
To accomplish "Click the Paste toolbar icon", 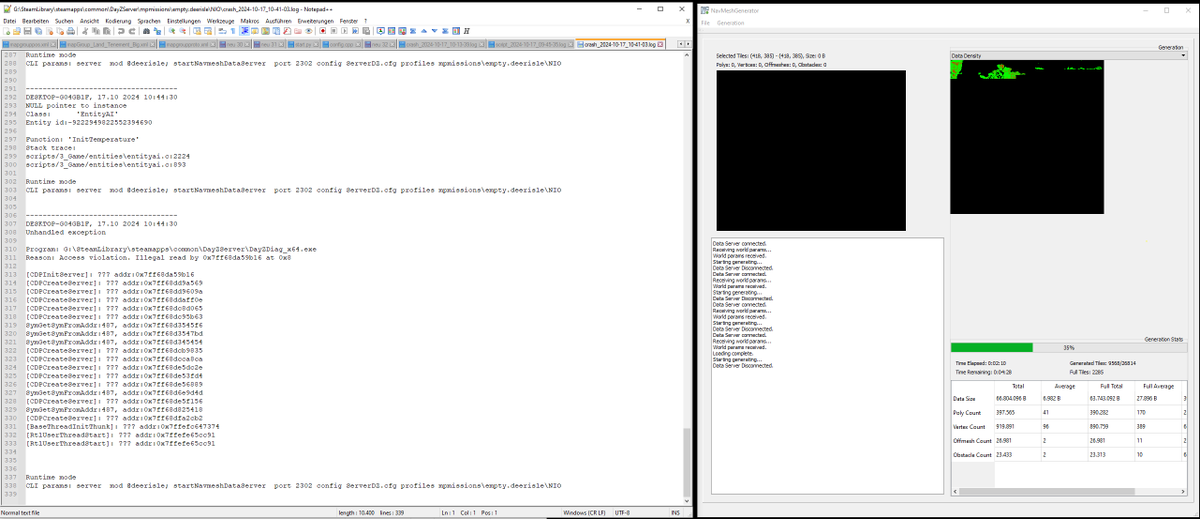I will tap(106, 31).
